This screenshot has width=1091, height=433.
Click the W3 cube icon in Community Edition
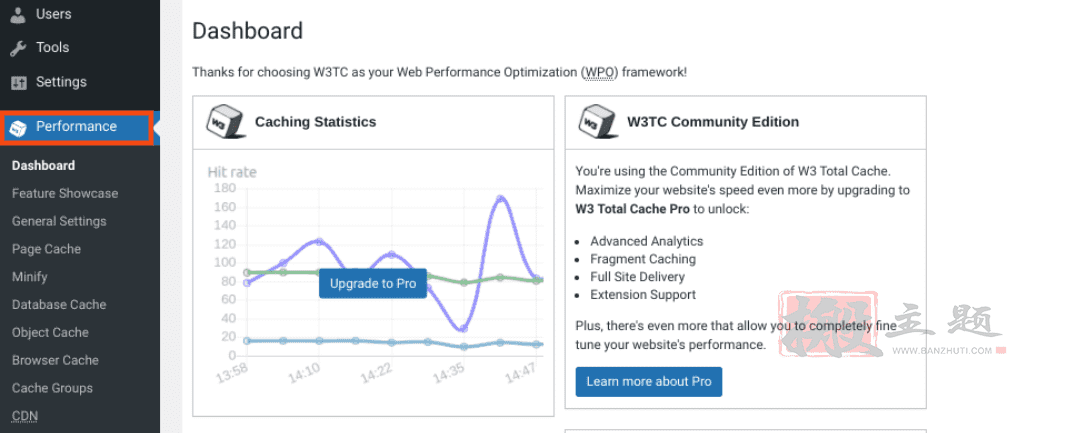click(x=598, y=123)
